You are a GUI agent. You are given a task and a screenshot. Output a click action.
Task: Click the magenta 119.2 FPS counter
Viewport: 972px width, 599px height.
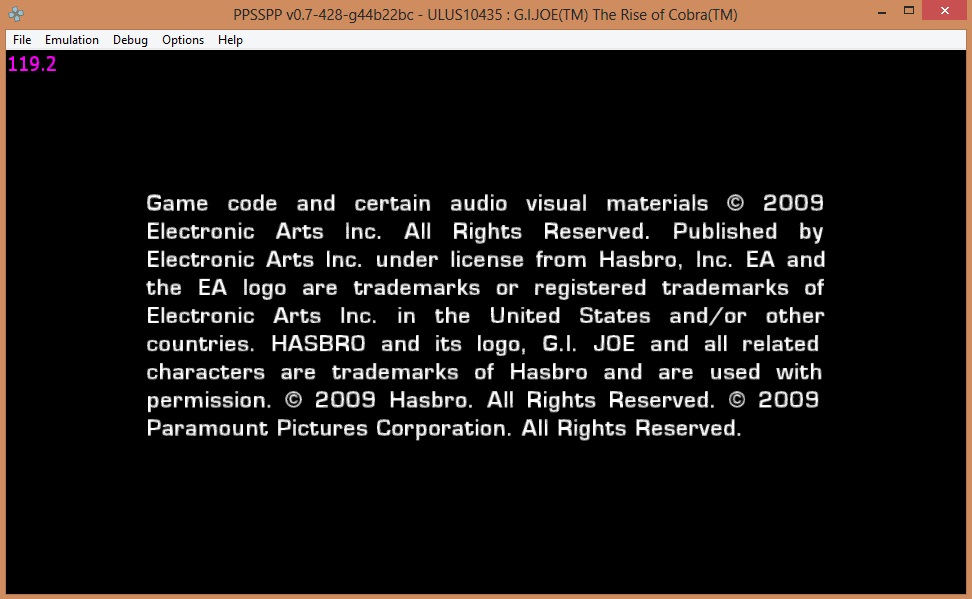click(x=32, y=65)
